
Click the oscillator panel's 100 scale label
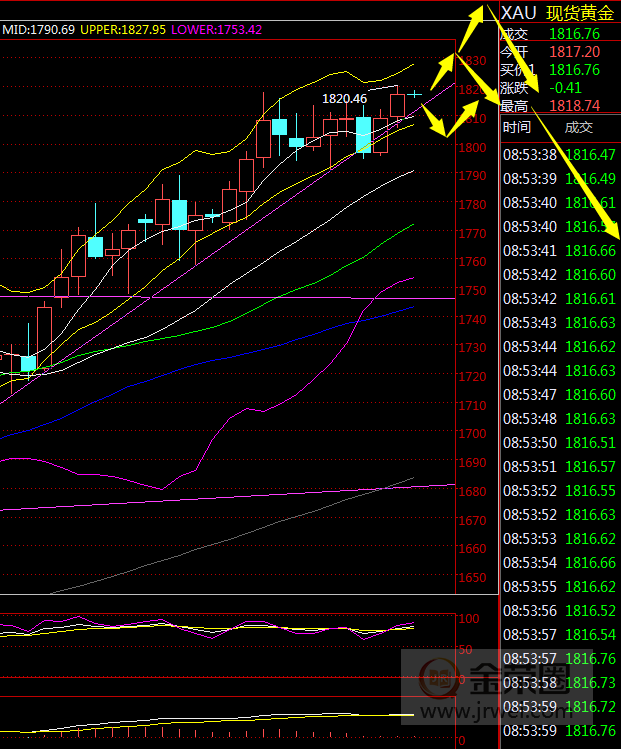tap(468, 619)
